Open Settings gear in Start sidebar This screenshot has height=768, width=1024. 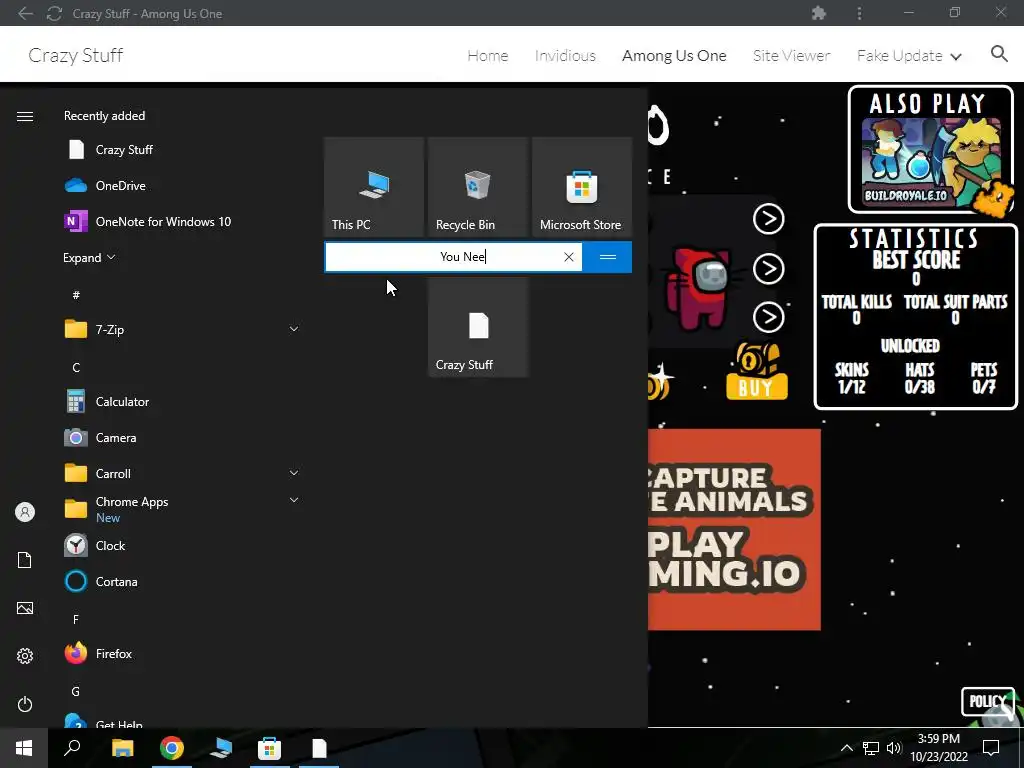coord(25,656)
